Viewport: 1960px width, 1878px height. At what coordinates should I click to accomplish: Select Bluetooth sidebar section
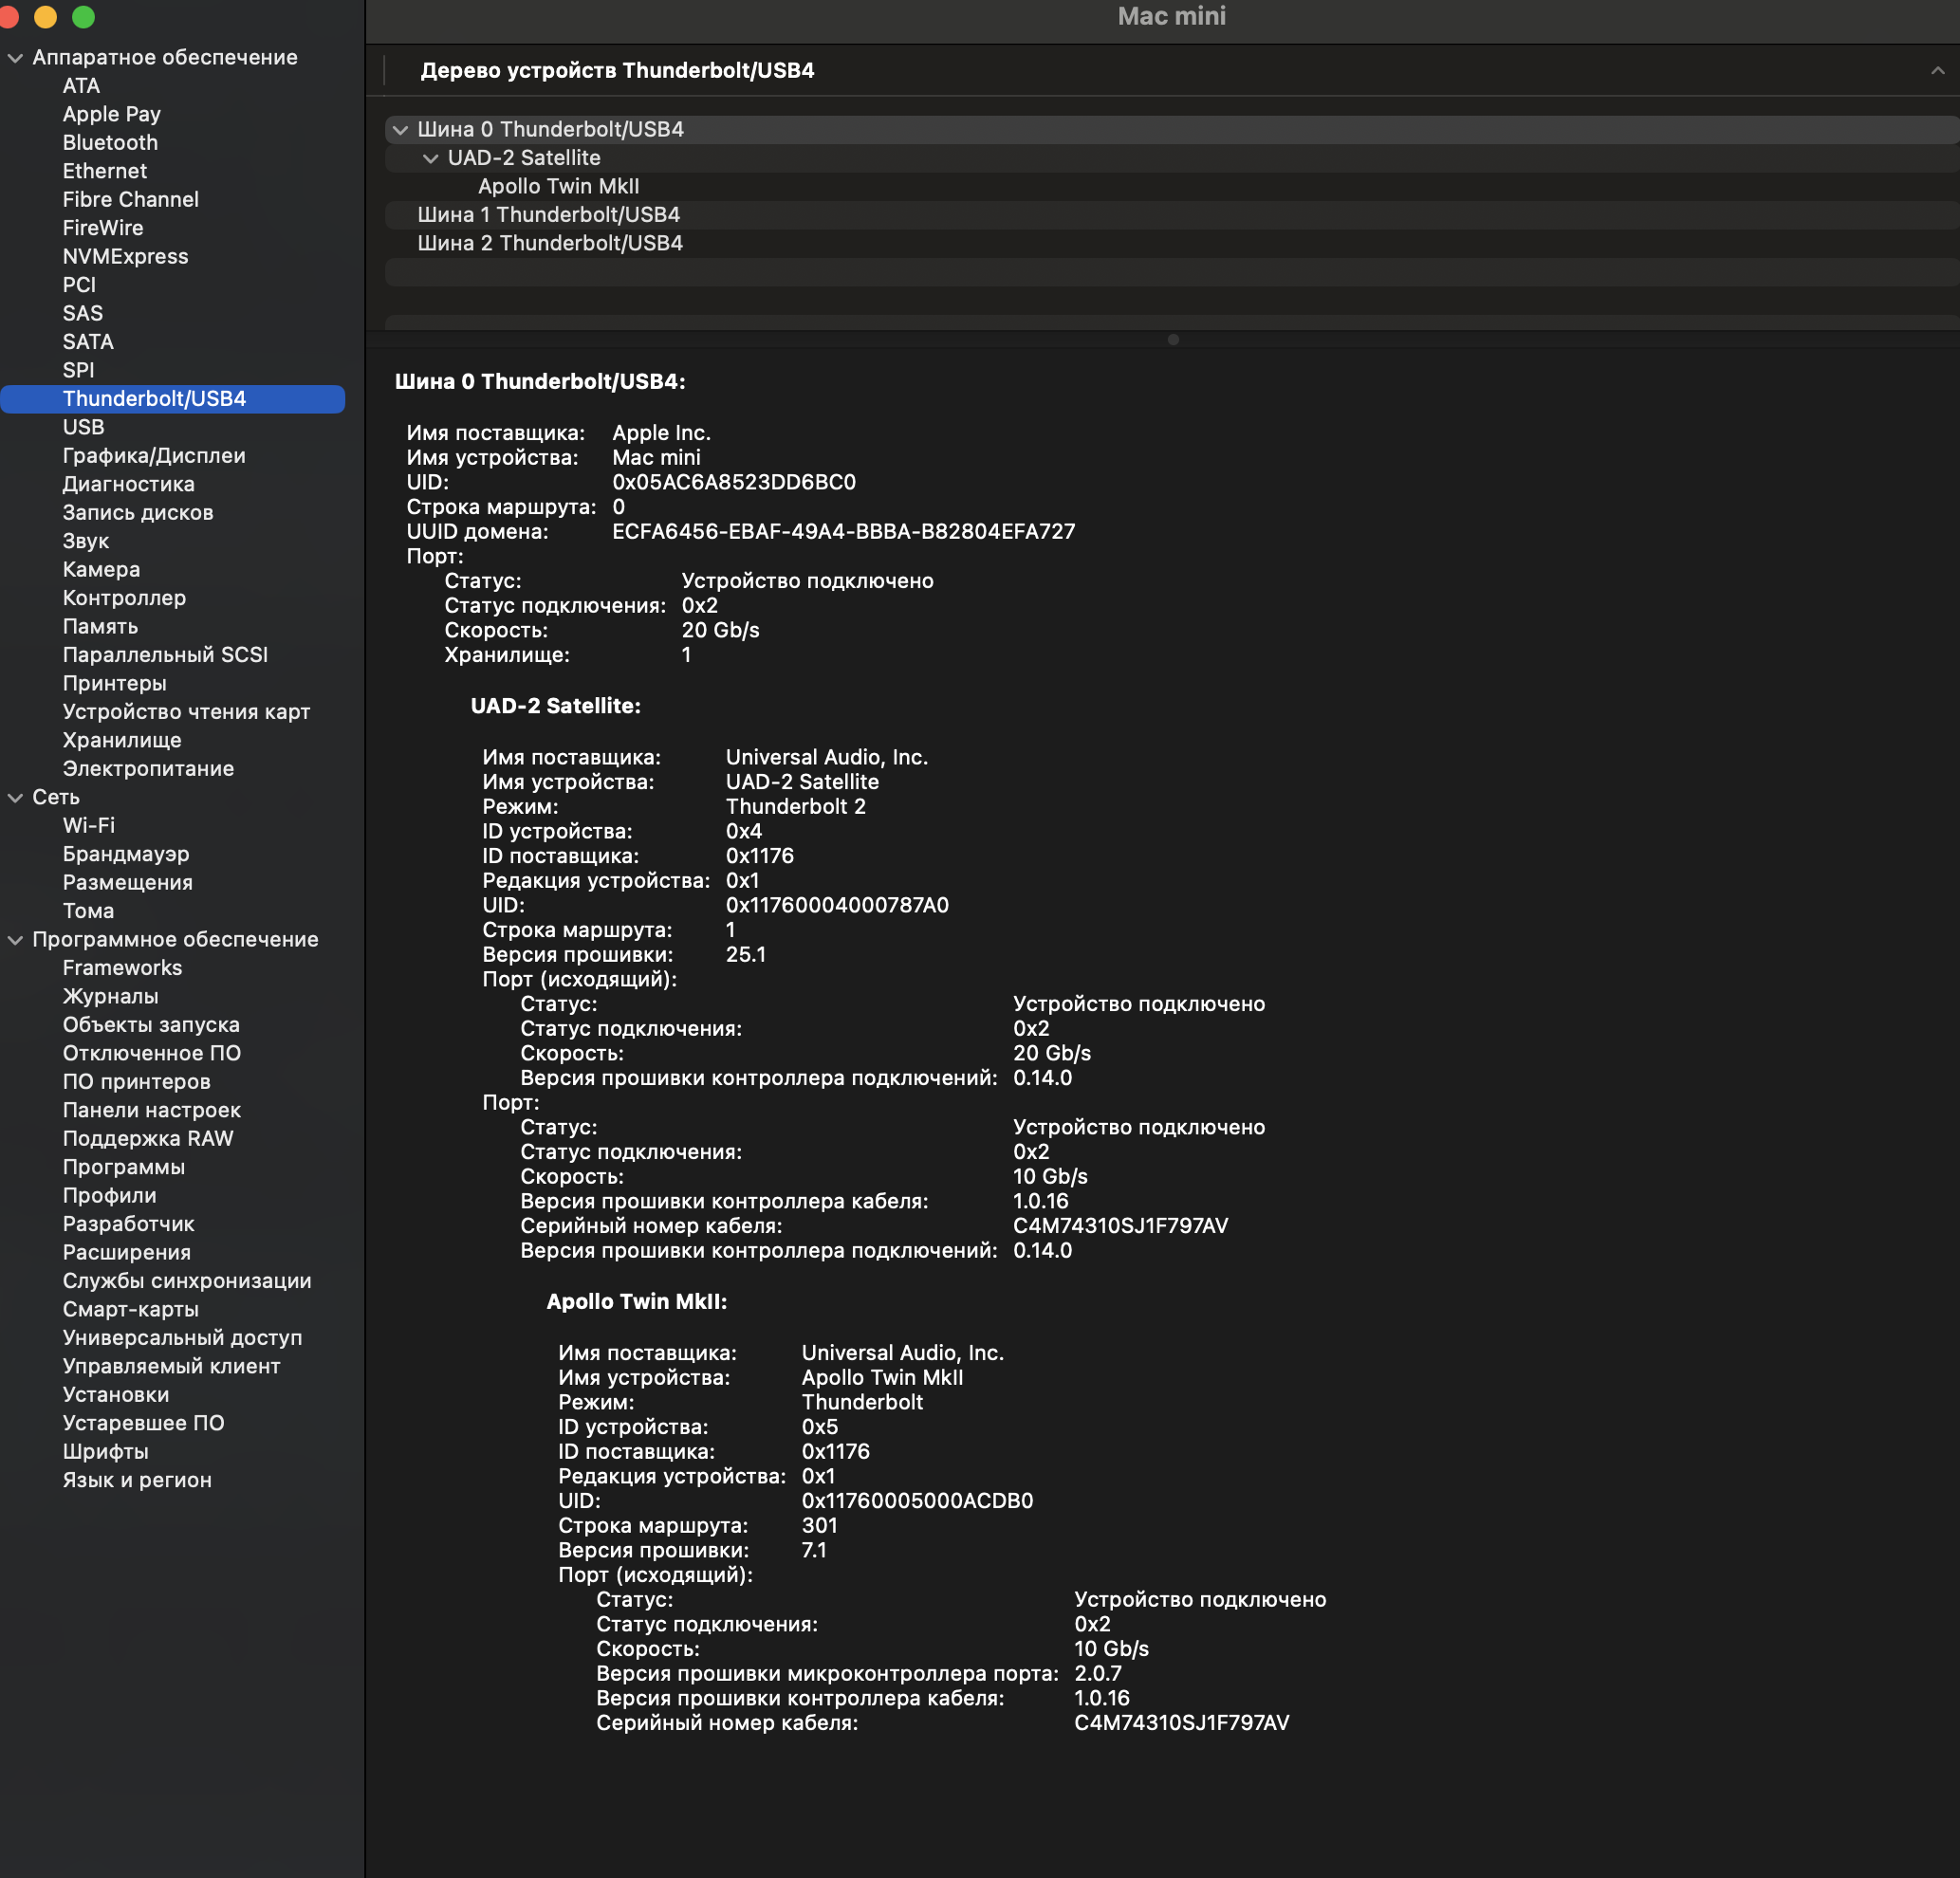tap(112, 141)
